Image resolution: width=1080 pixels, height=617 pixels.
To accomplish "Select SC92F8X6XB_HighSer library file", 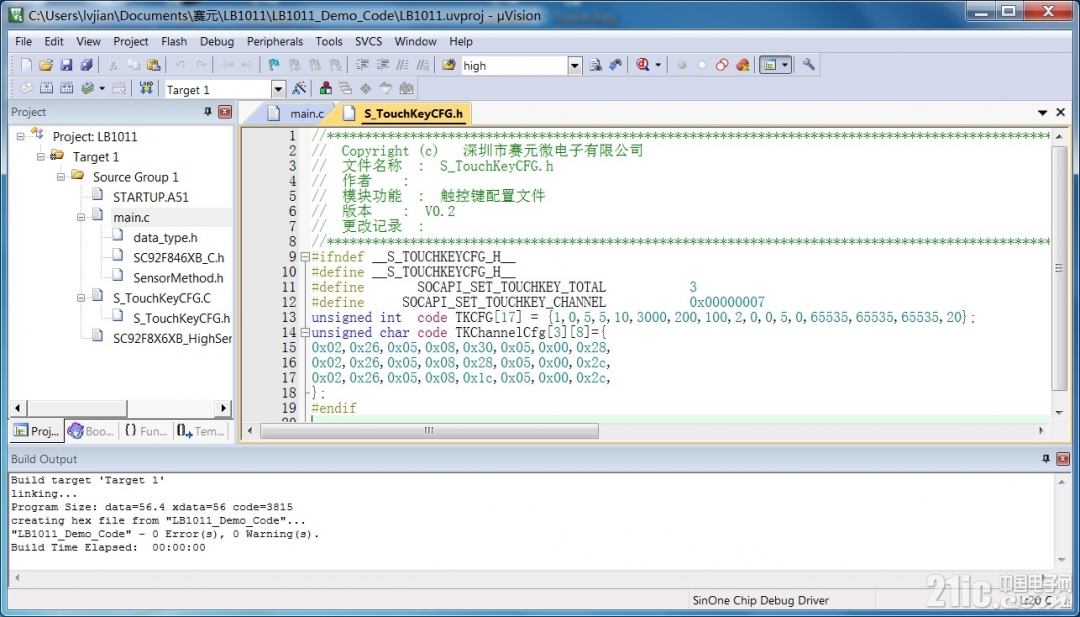I will coord(172,338).
